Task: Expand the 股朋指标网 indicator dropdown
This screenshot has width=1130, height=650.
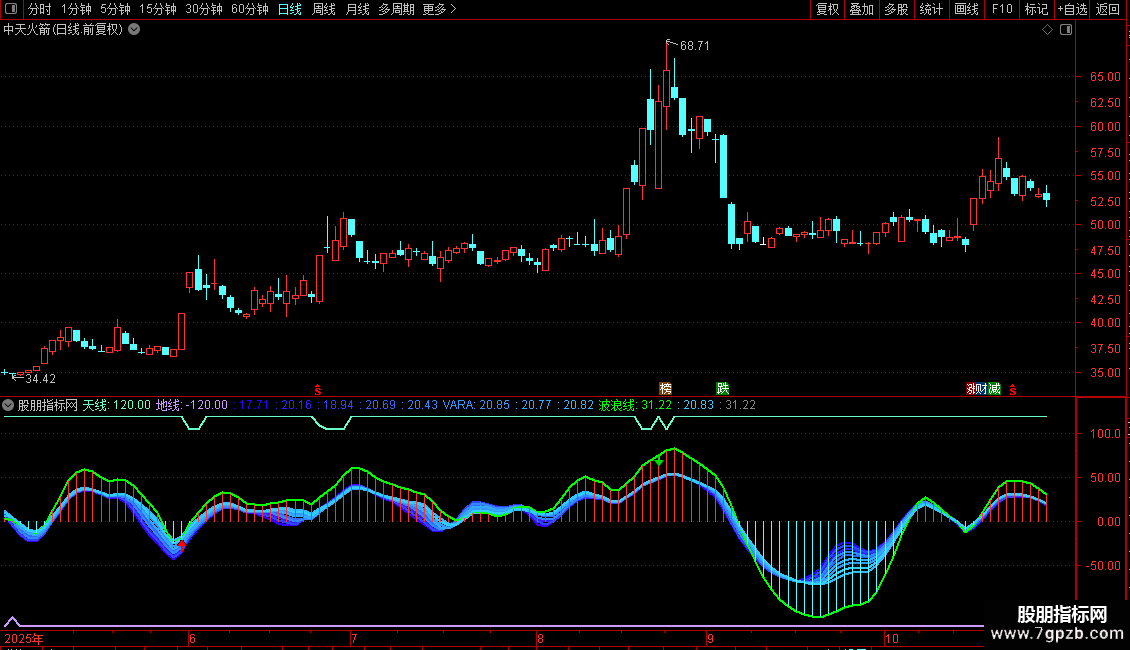Action: coord(9,405)
